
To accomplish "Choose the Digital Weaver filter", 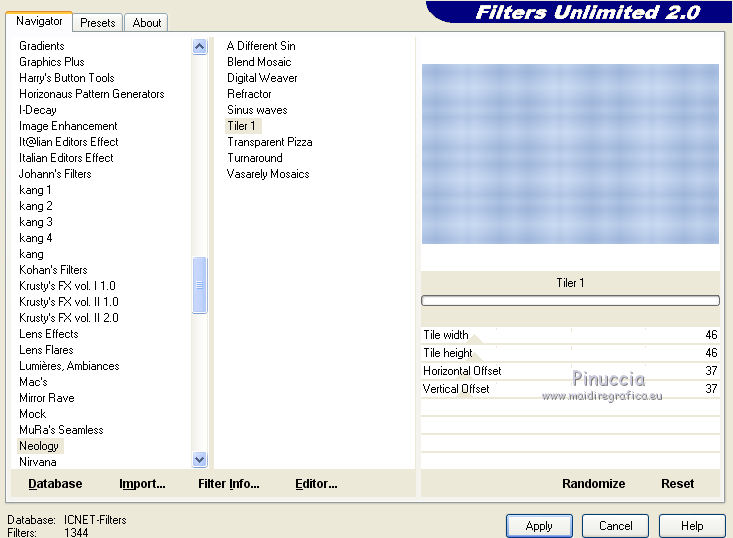I will 262,78.
